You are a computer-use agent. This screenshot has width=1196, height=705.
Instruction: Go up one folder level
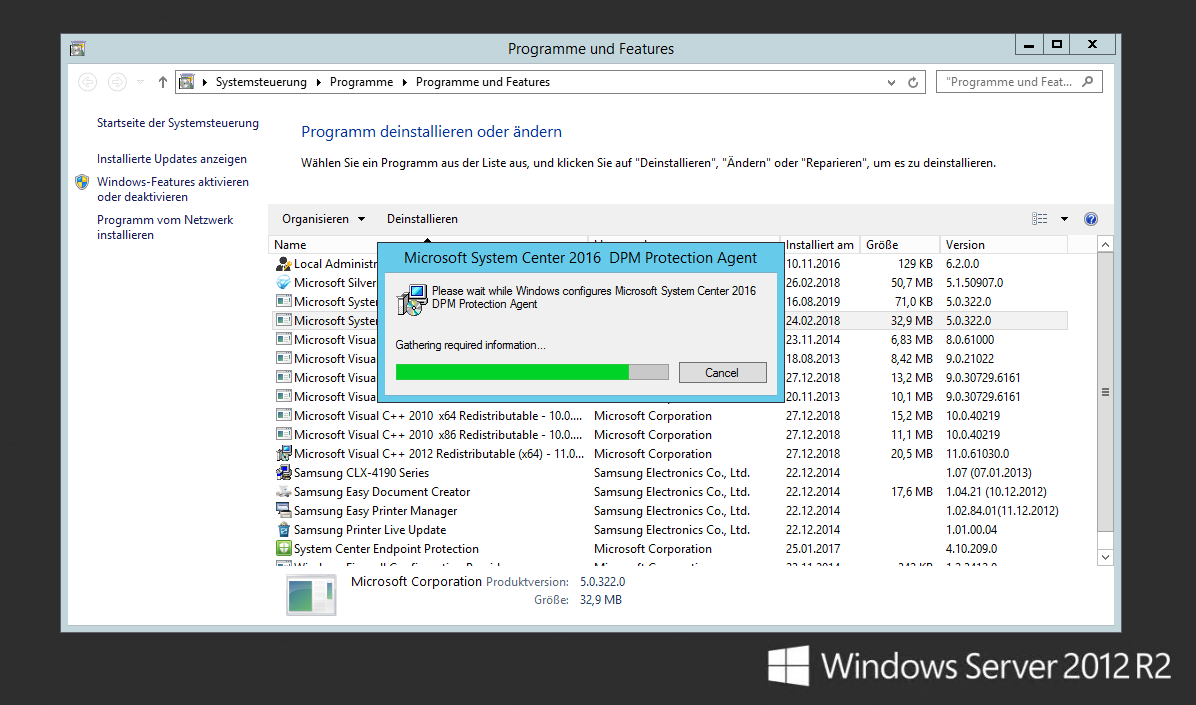point(162,82)
